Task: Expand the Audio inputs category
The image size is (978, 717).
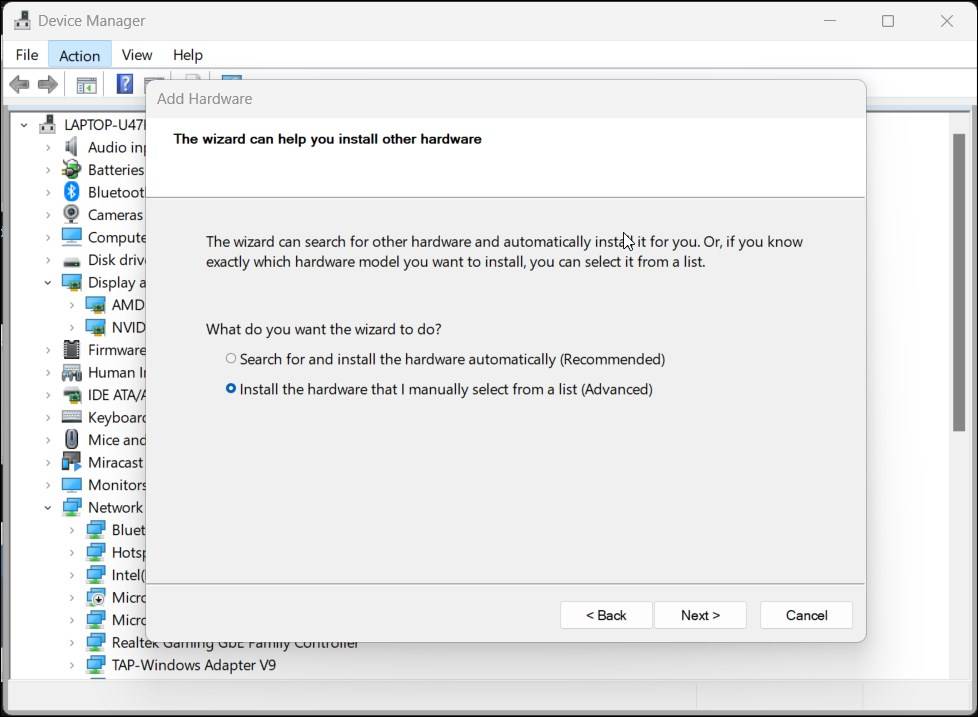Action: 48,148
